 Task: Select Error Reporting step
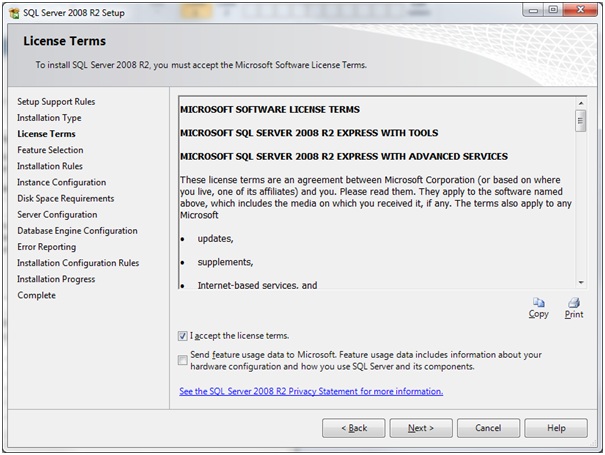pos(46,247)
